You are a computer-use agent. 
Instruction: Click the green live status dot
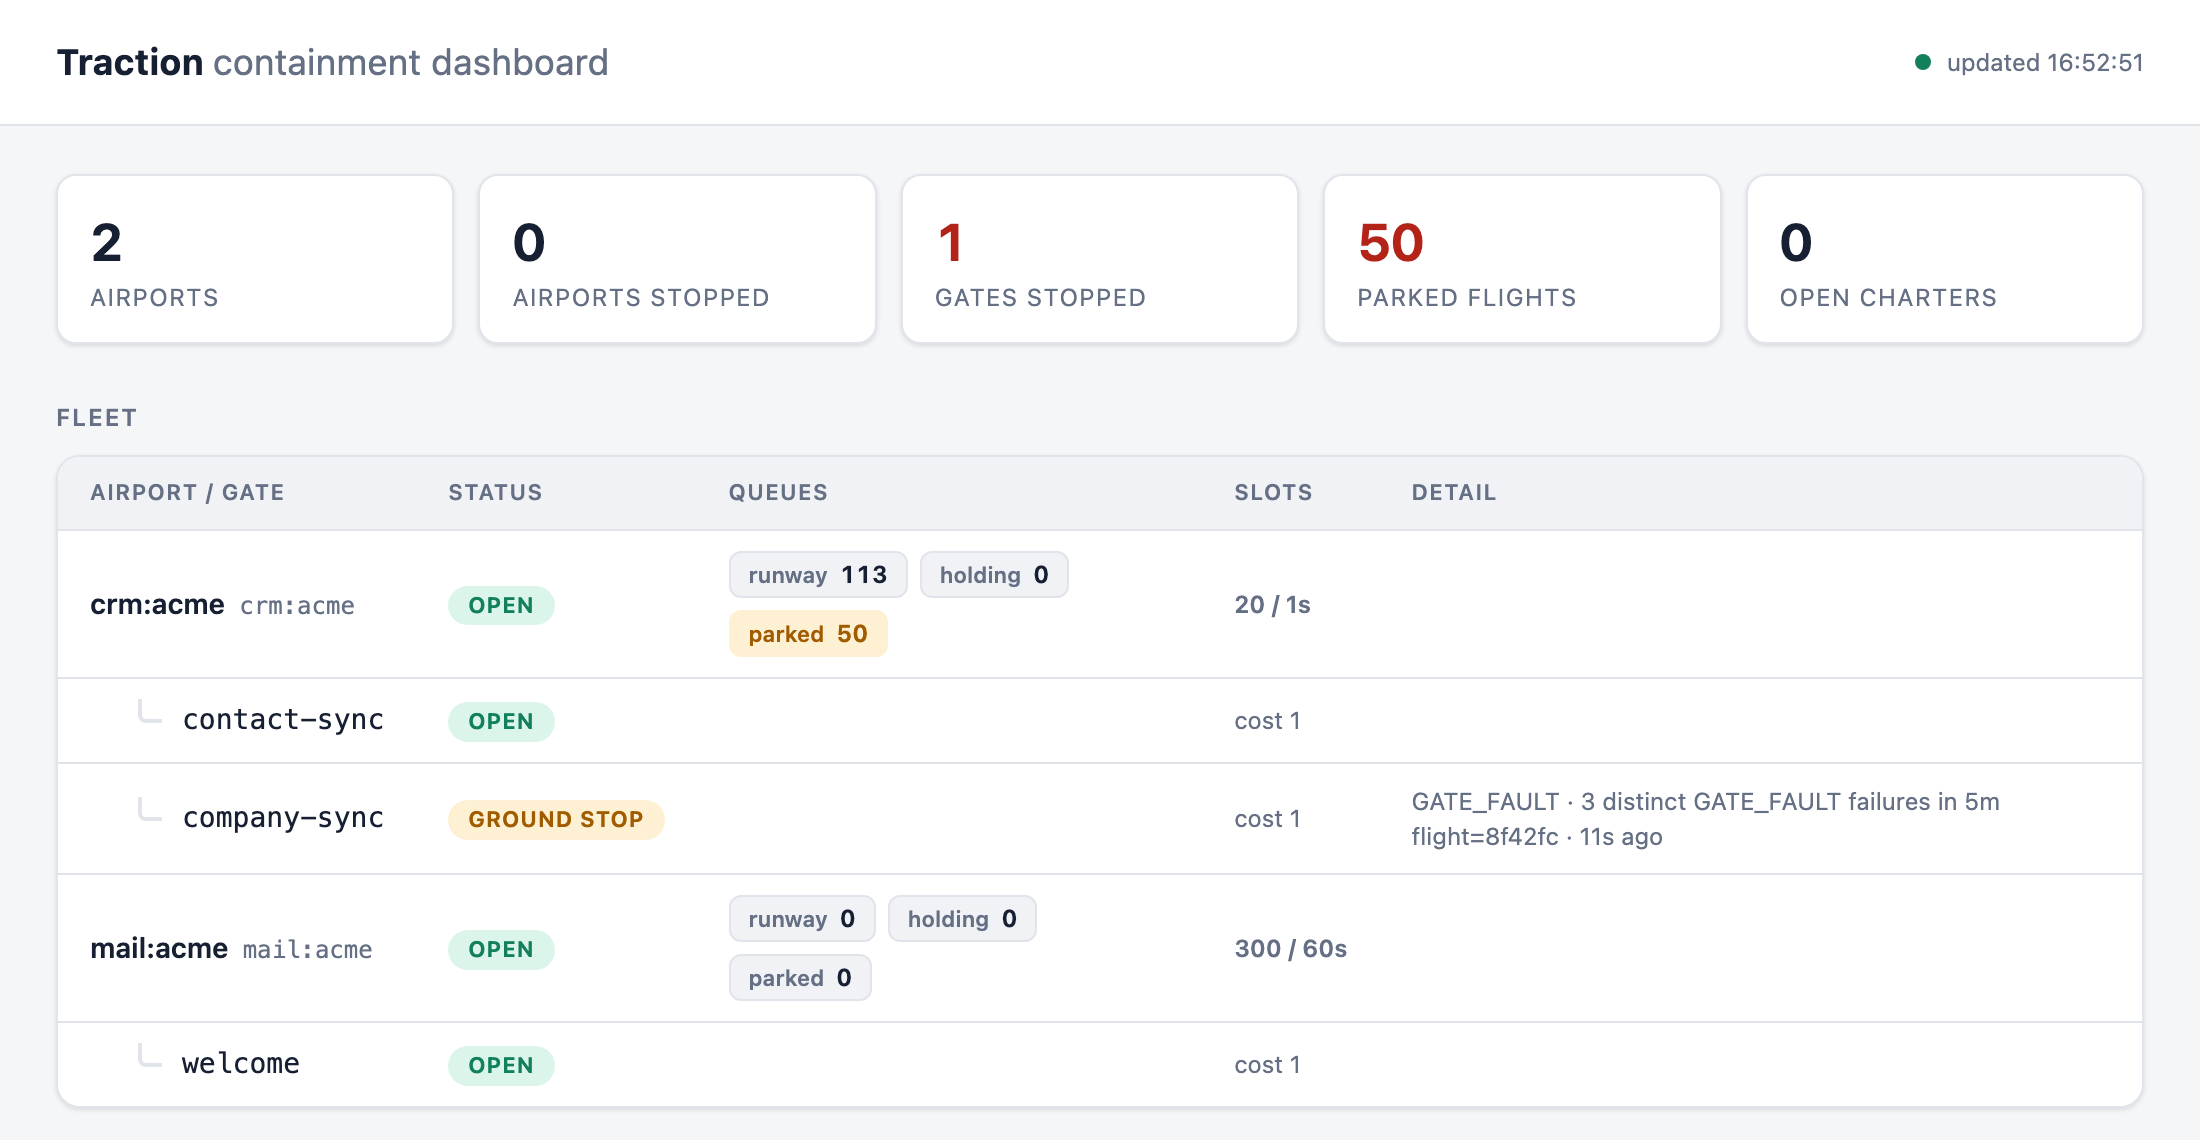coord(1922,62)
